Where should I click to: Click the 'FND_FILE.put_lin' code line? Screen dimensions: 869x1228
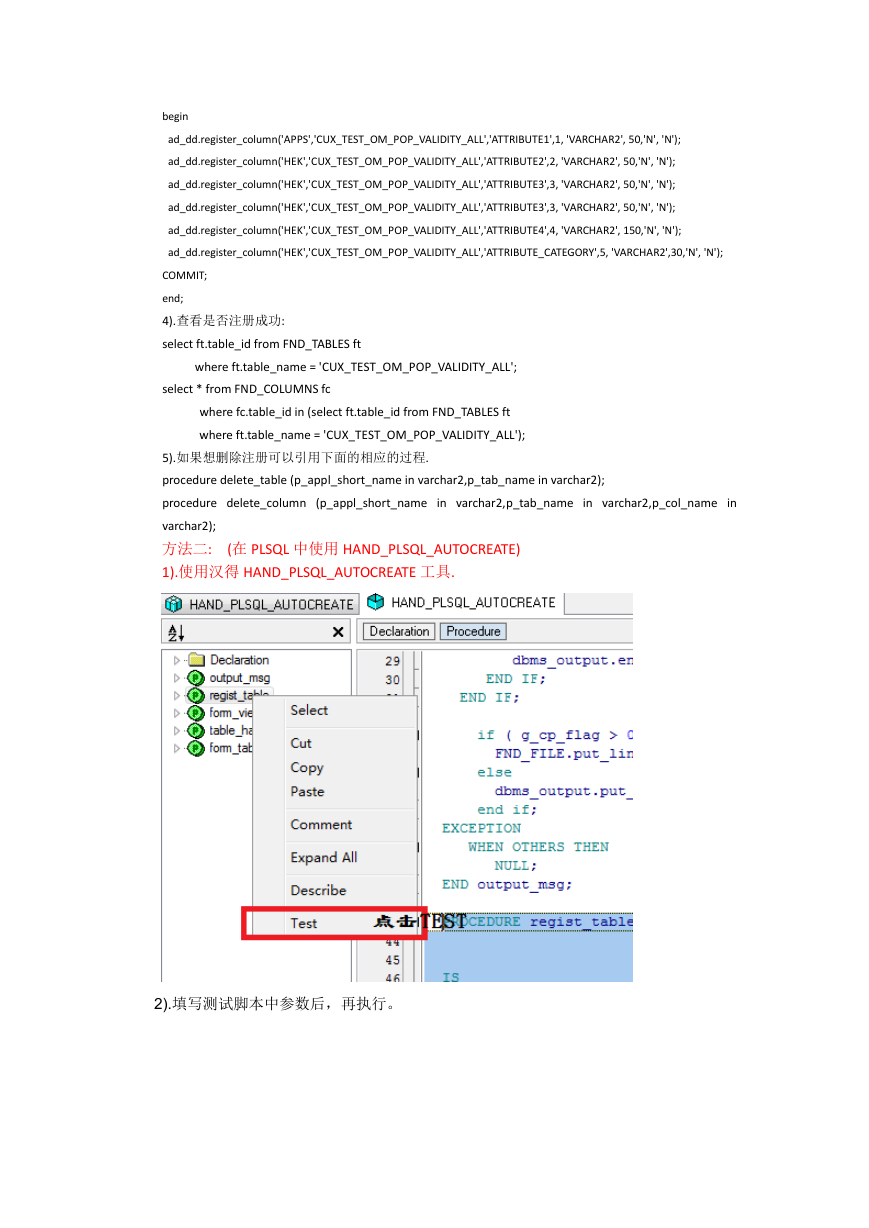click(564, 754)
